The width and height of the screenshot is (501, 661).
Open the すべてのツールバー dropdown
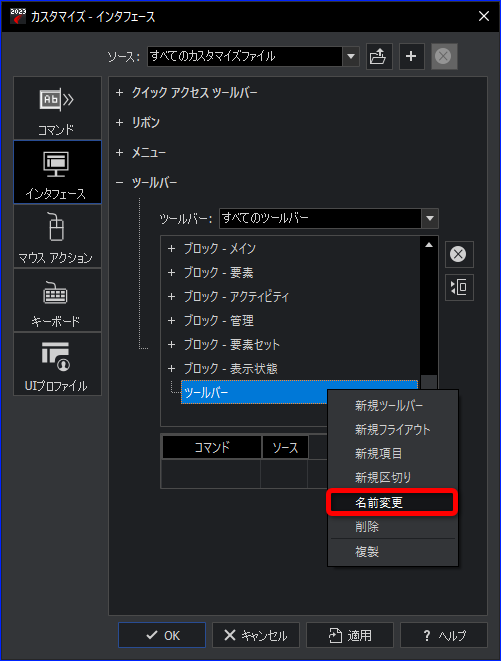pyautogui.click(x=430, y=218)
